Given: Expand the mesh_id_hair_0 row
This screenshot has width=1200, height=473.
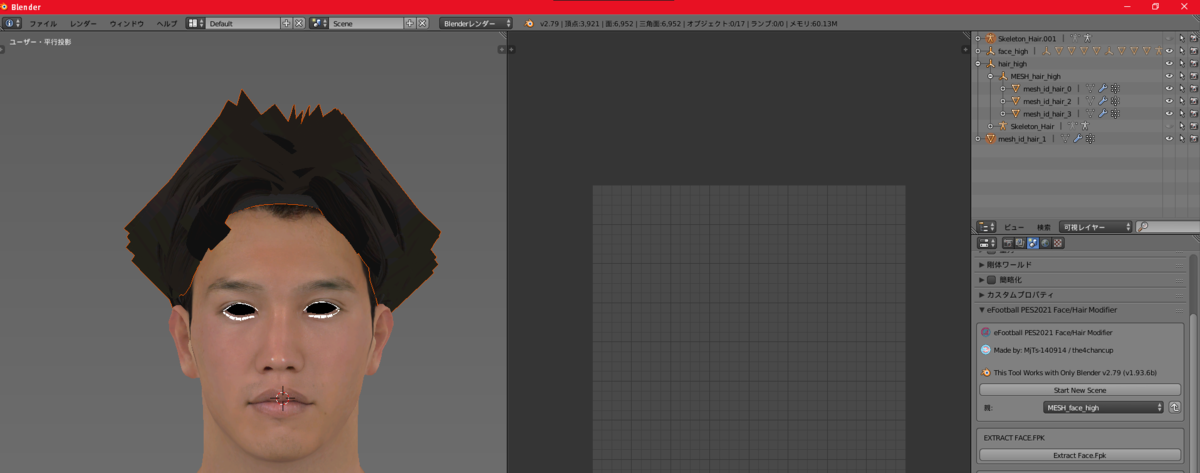Looking at the screenshot, I should pos(1003,89).
